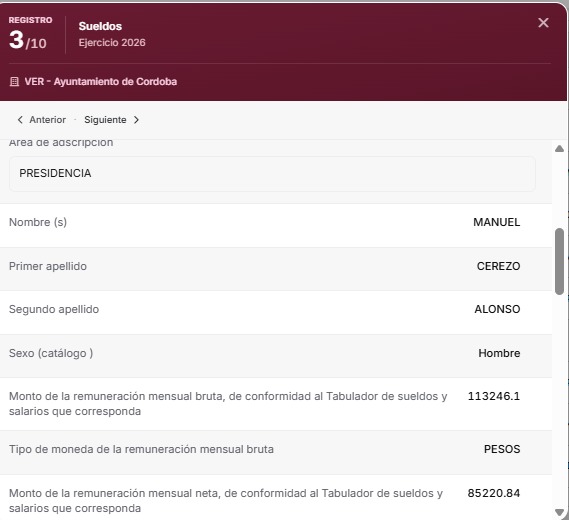
Task: Select the MANUEL name value
Action: click(496, 222)
